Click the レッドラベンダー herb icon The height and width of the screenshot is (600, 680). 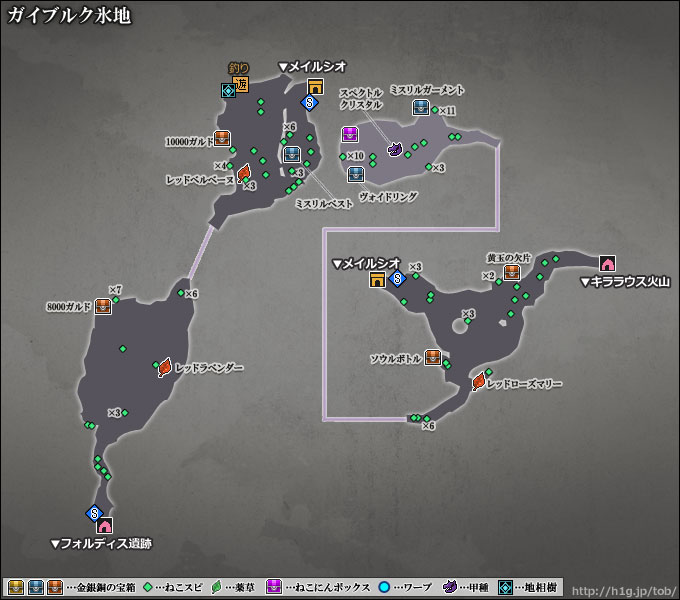165,367
